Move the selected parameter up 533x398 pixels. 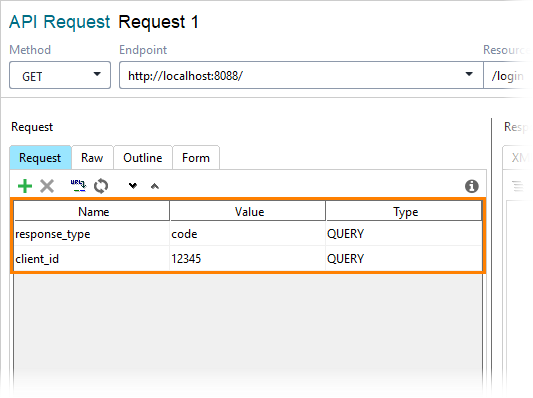tap(155, 186)
